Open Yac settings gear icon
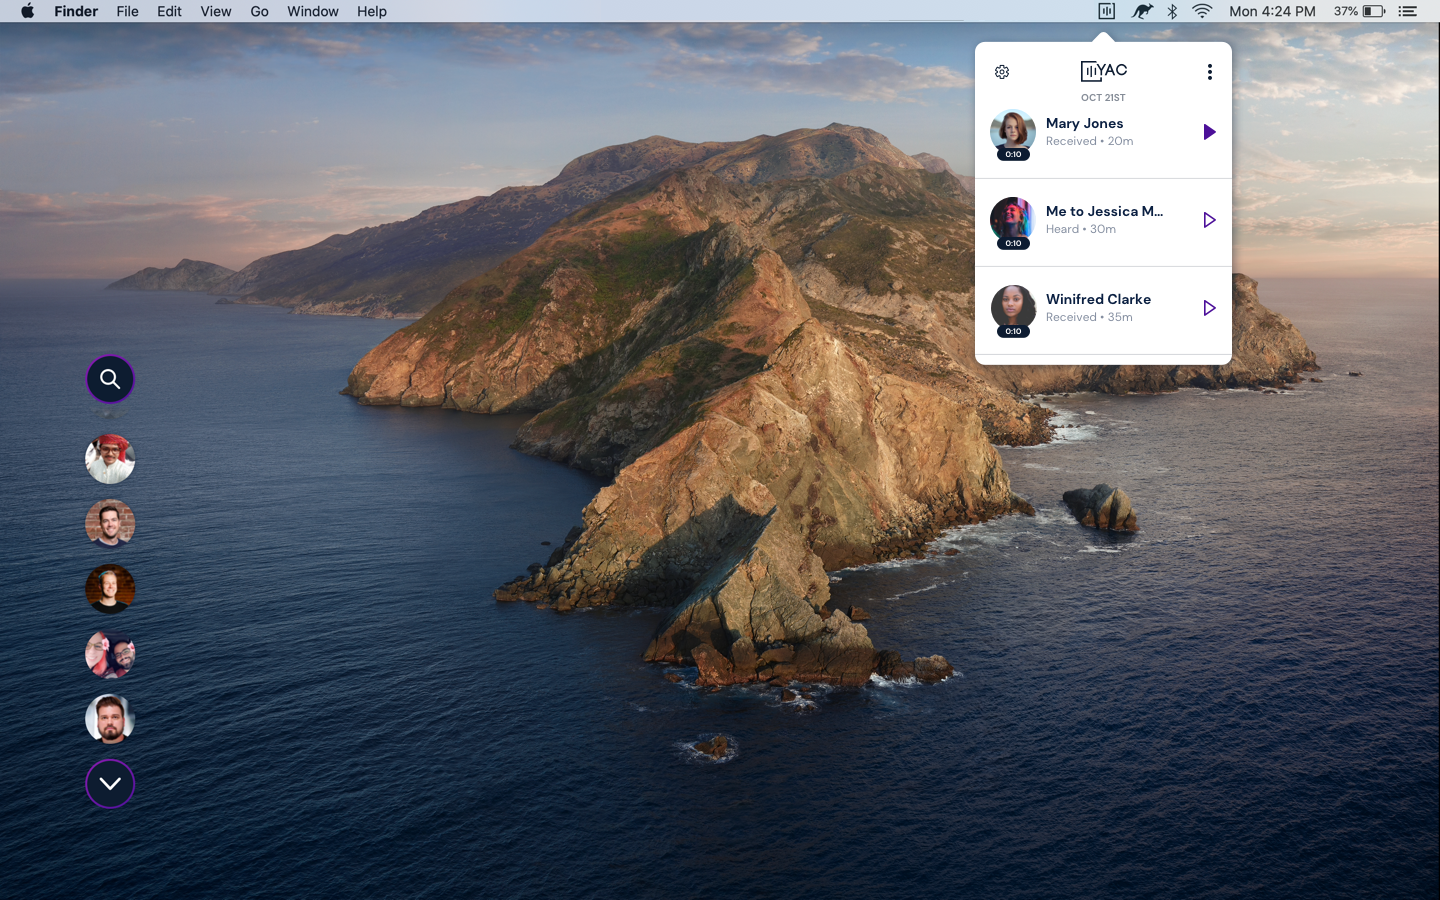 pos(1002,72)
